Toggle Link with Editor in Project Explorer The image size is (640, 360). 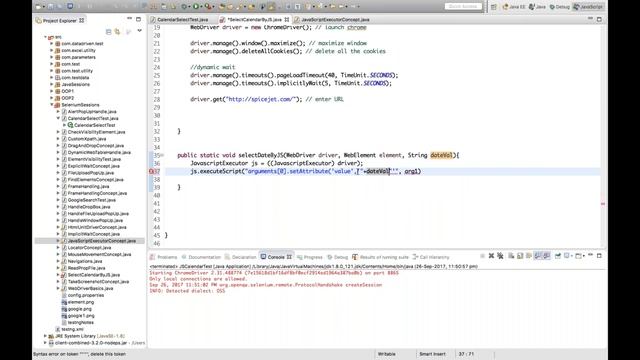pyautogui.click(x=118, y=31)
